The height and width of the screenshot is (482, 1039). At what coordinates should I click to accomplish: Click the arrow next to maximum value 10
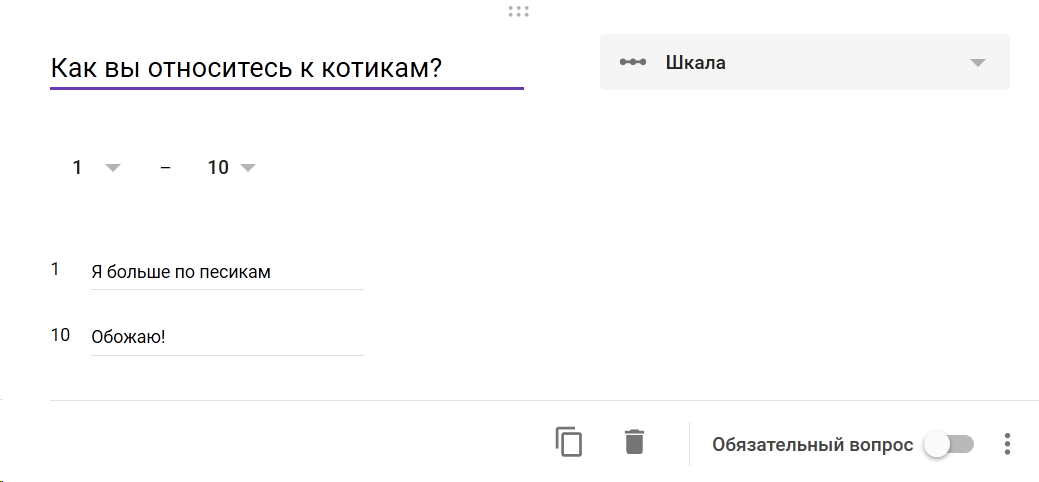tap(247, 168)
